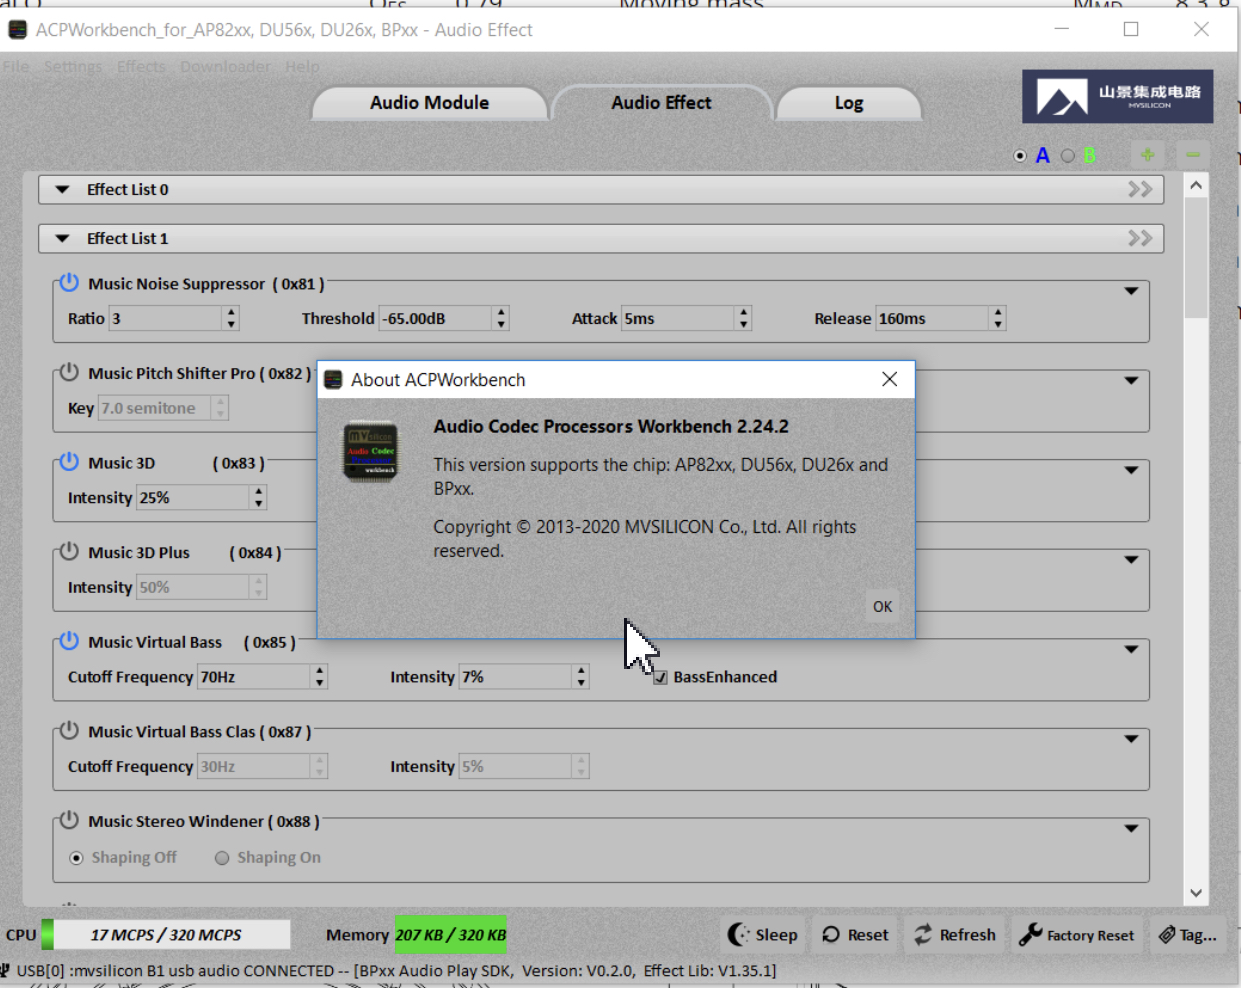The height and width of the screenshot is (988, 1241).
Task: Open the File menu
Action: click(x=16, y=66)
